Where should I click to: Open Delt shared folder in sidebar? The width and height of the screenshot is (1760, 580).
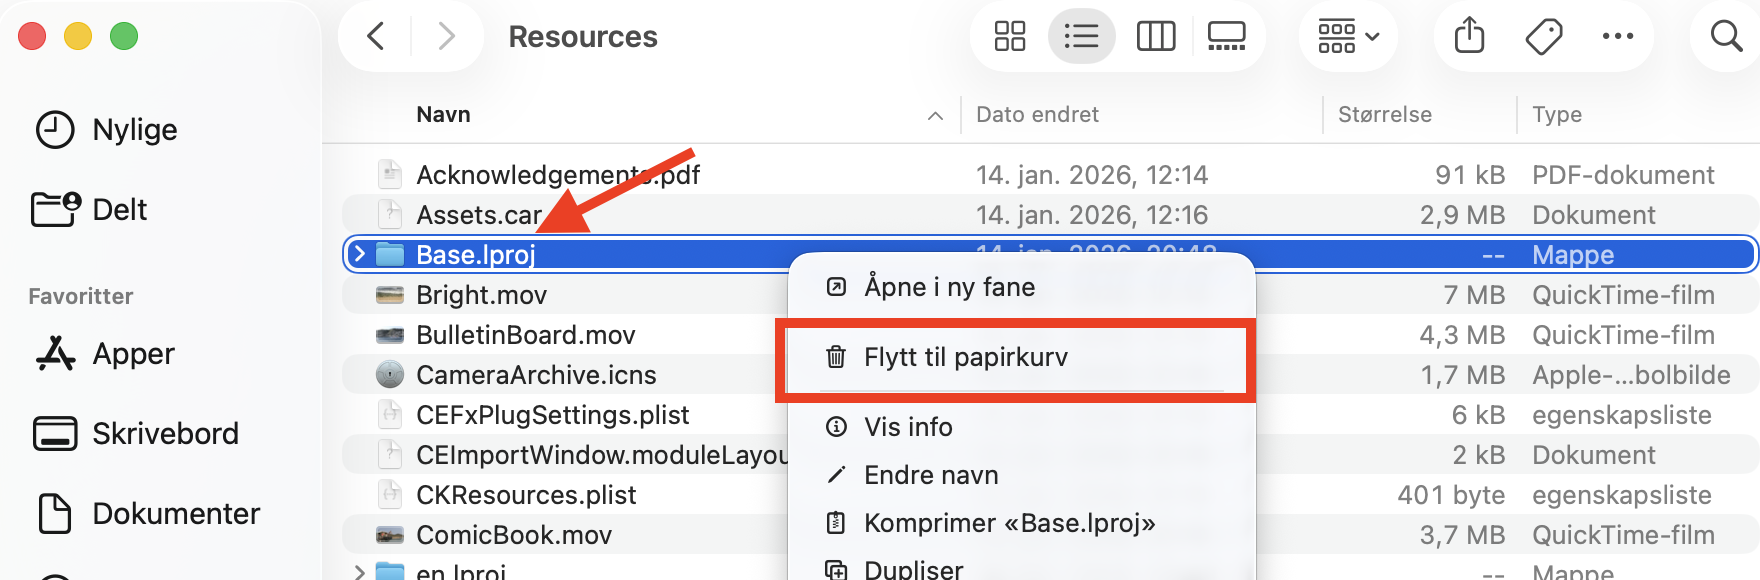(90, 210)
